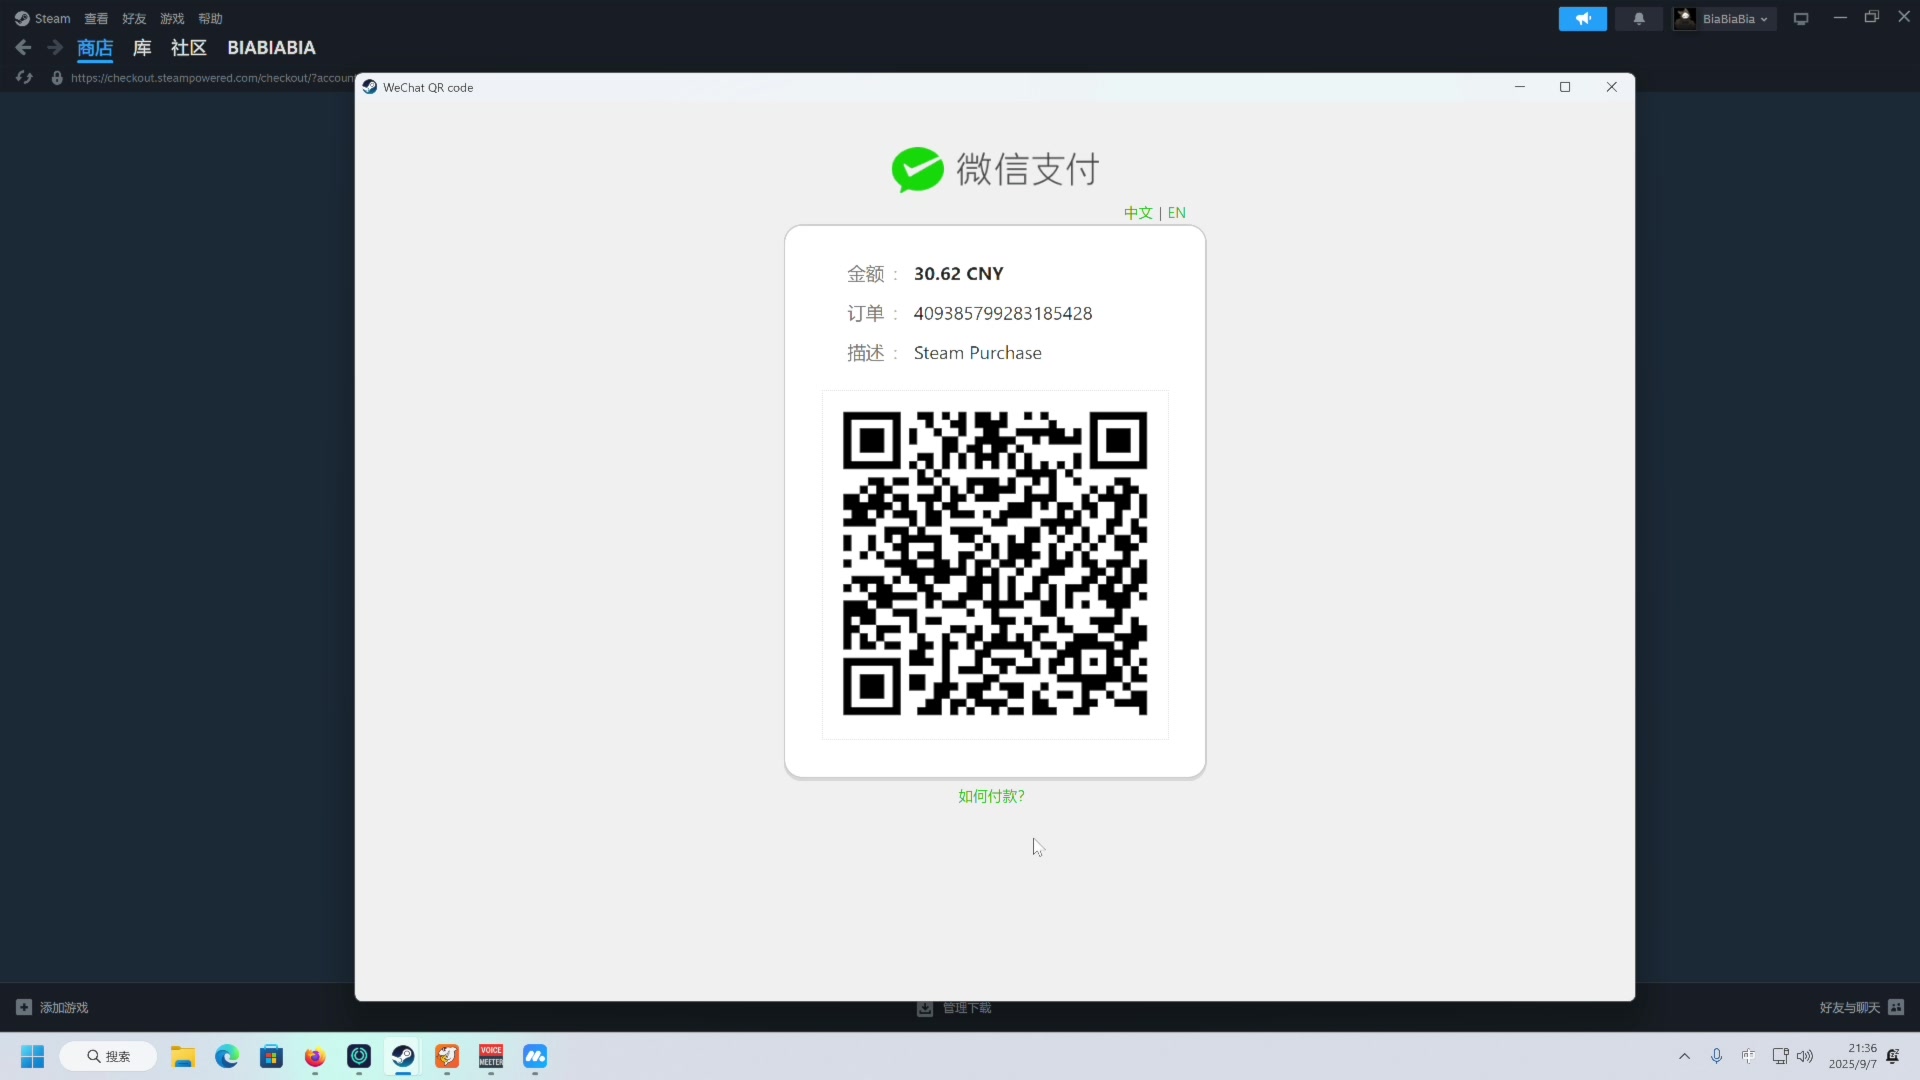Open the Steam menu
This screenshot has width=1920, height=1080.
coord(42,18)
